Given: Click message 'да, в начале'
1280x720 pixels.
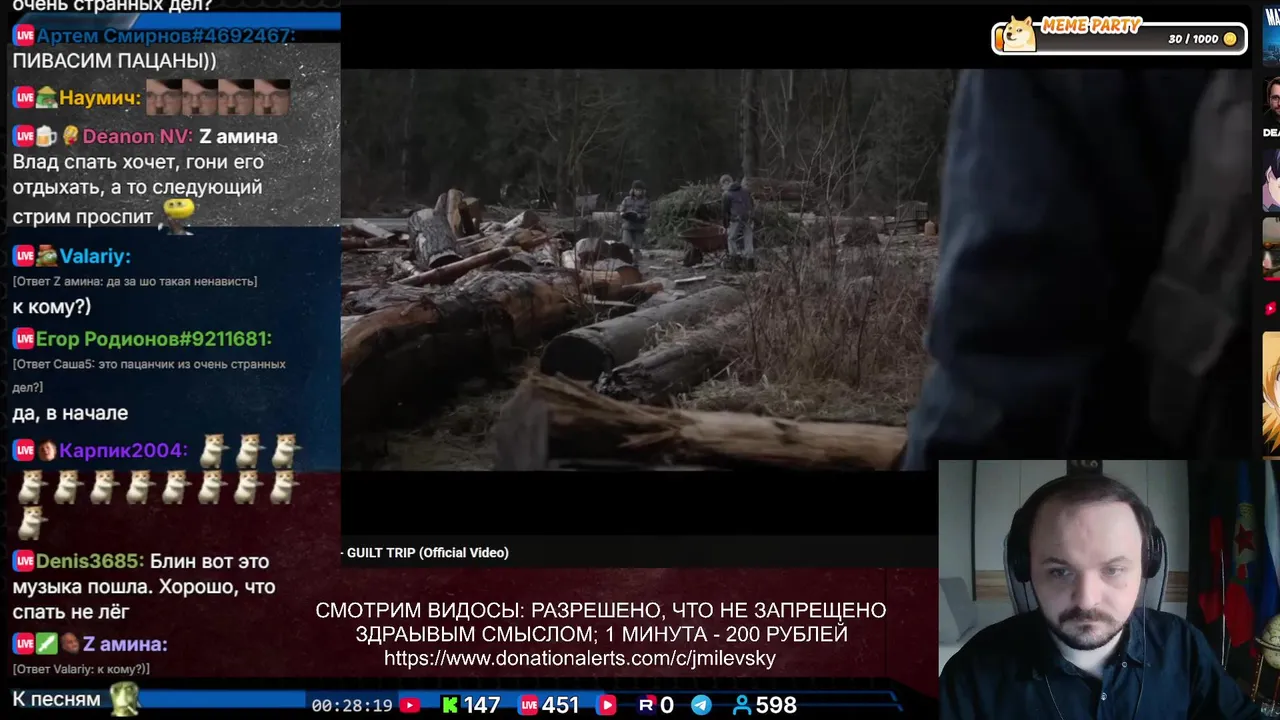Looking at the screenshot, I should (x=70, y=413).
